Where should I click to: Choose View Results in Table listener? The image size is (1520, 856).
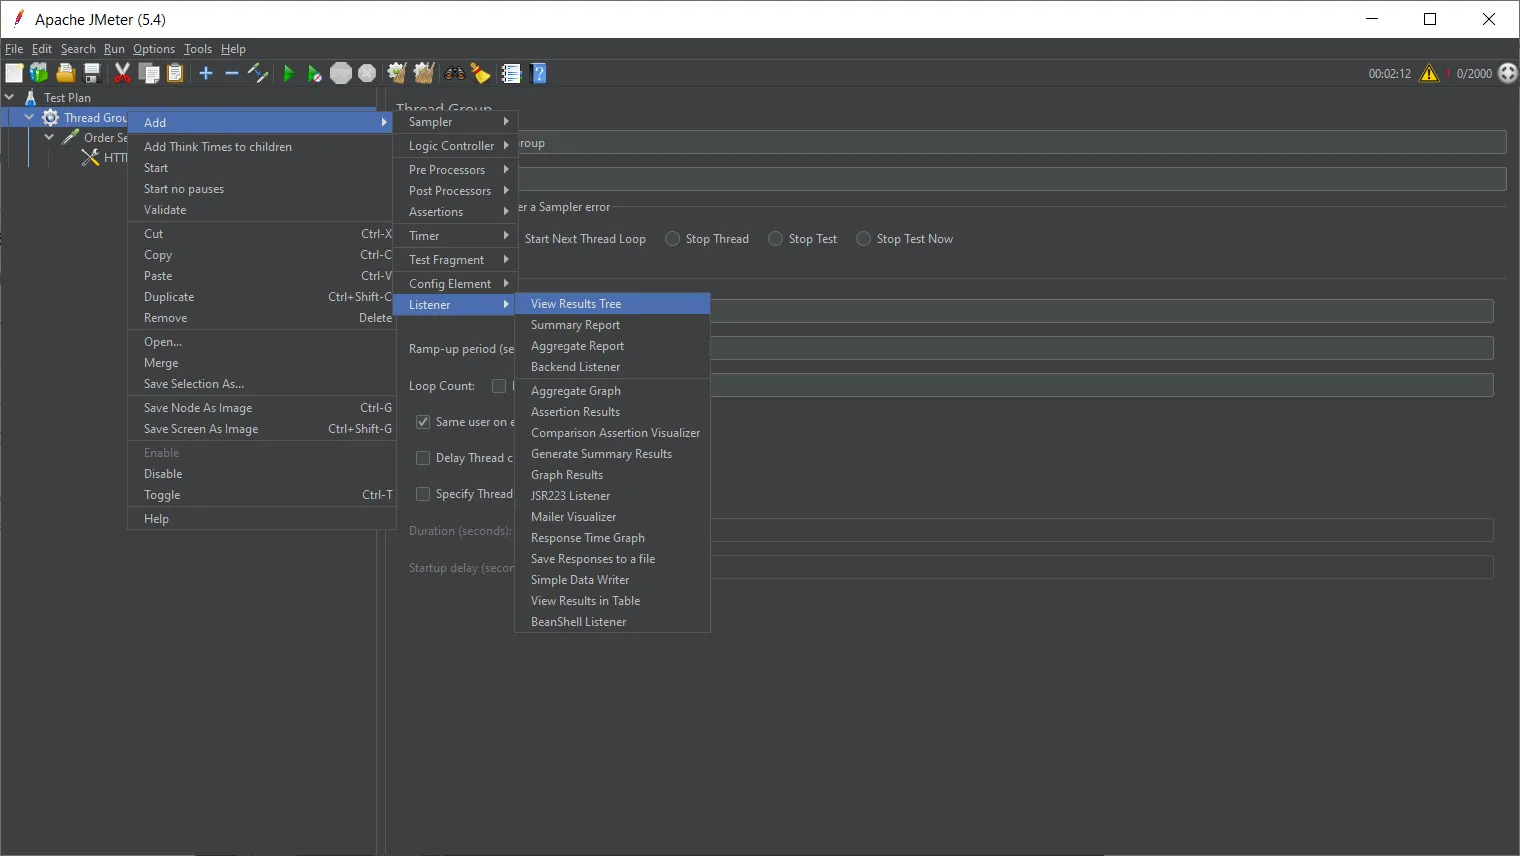(x=612, y=601)
